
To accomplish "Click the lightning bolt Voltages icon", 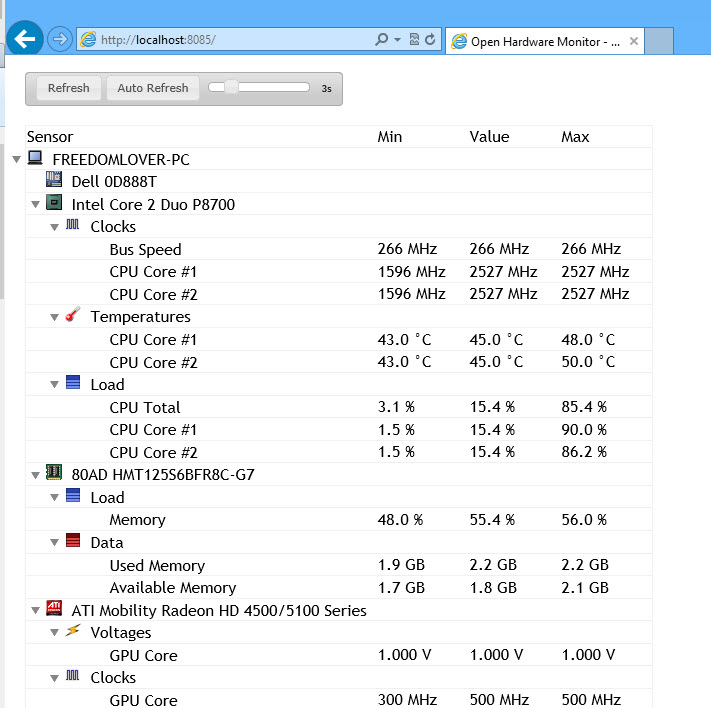I will [x=73, y=630].
